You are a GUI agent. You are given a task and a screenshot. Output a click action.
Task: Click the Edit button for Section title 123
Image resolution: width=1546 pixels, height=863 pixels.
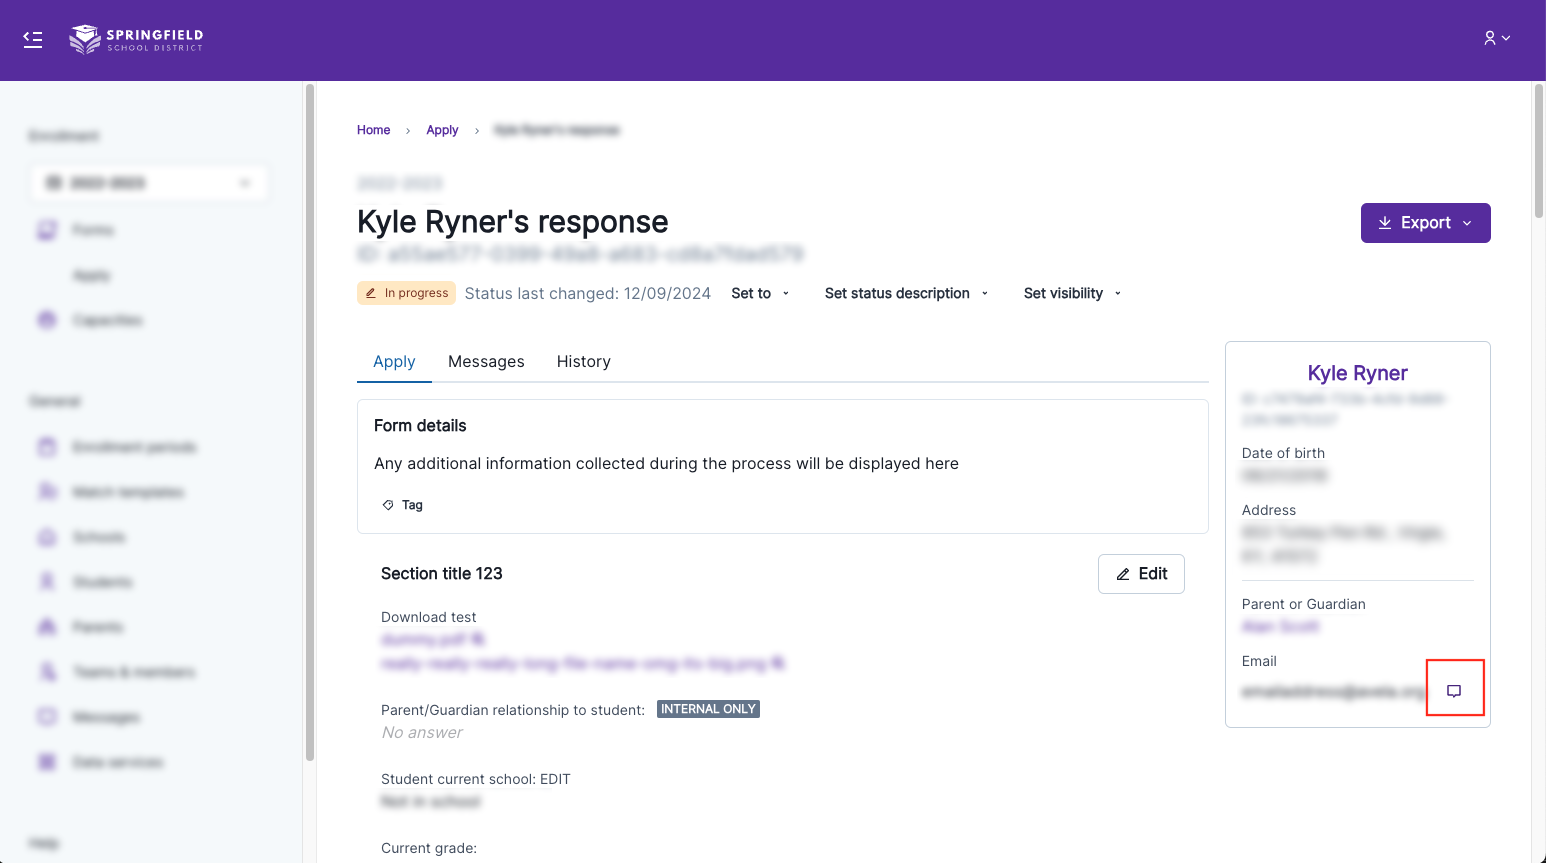click(1141, 574)
